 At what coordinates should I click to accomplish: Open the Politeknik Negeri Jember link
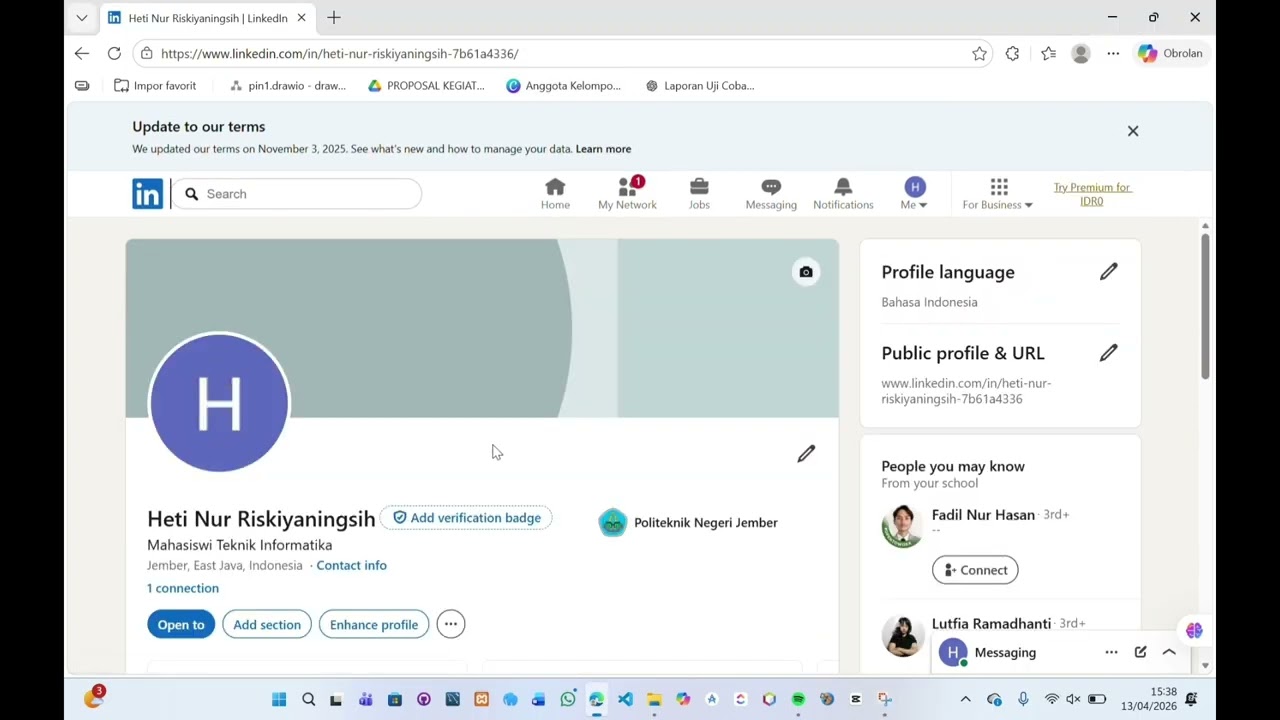[x=688, y=522]
